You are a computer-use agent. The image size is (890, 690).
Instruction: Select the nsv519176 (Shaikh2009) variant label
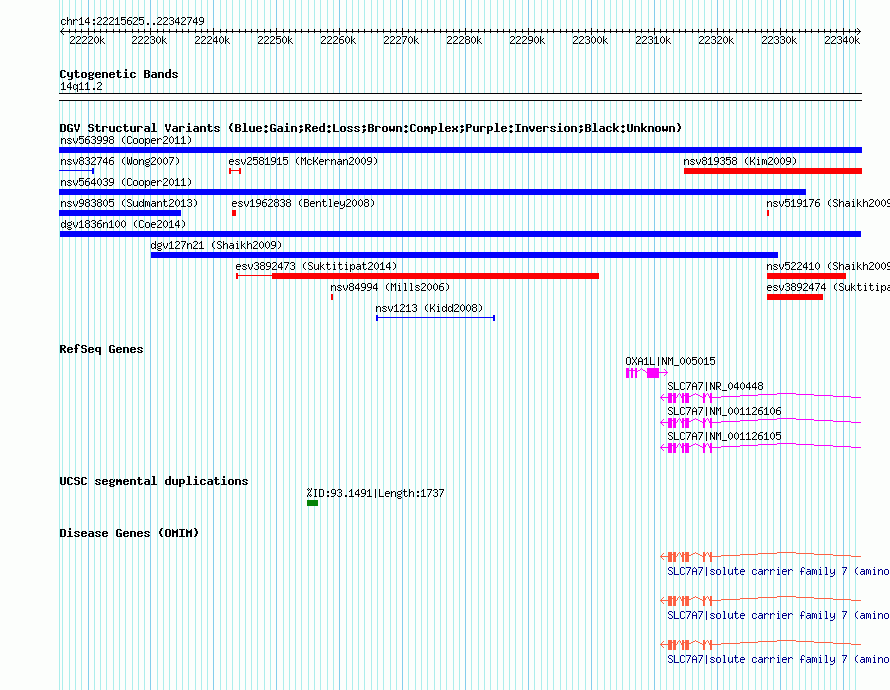coord(828,203)
